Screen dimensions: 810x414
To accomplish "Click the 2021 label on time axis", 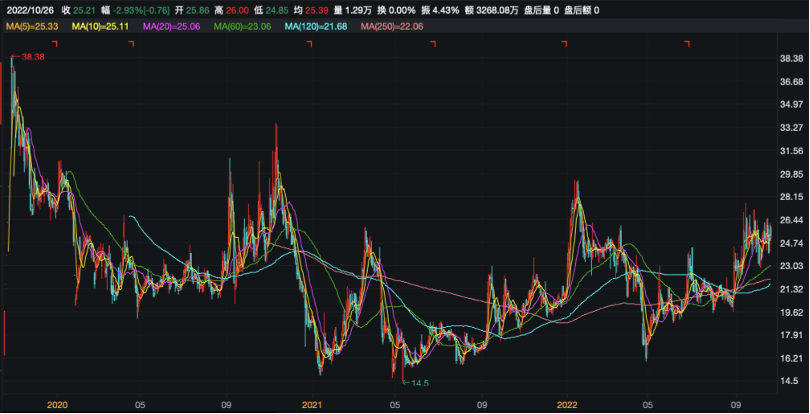I will point(312,405).
